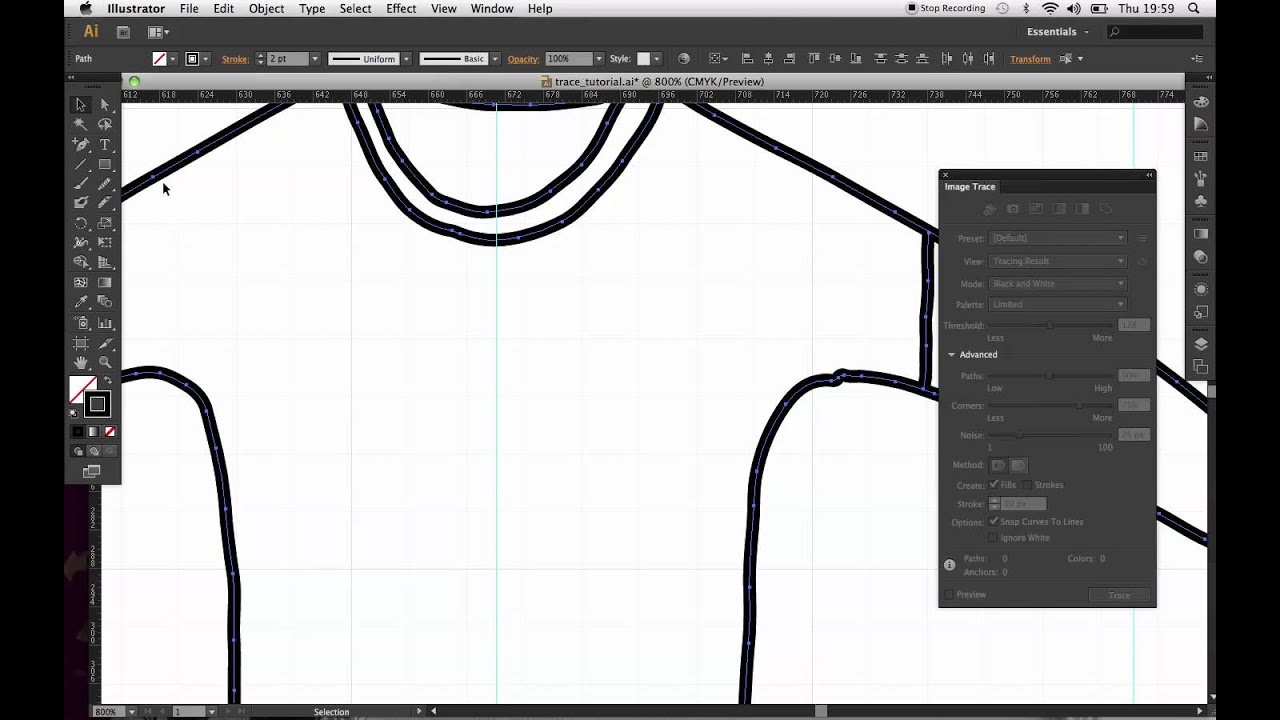Click the Opacity link in control bar
Viewport: 1280px width, 720px height.
523,59
